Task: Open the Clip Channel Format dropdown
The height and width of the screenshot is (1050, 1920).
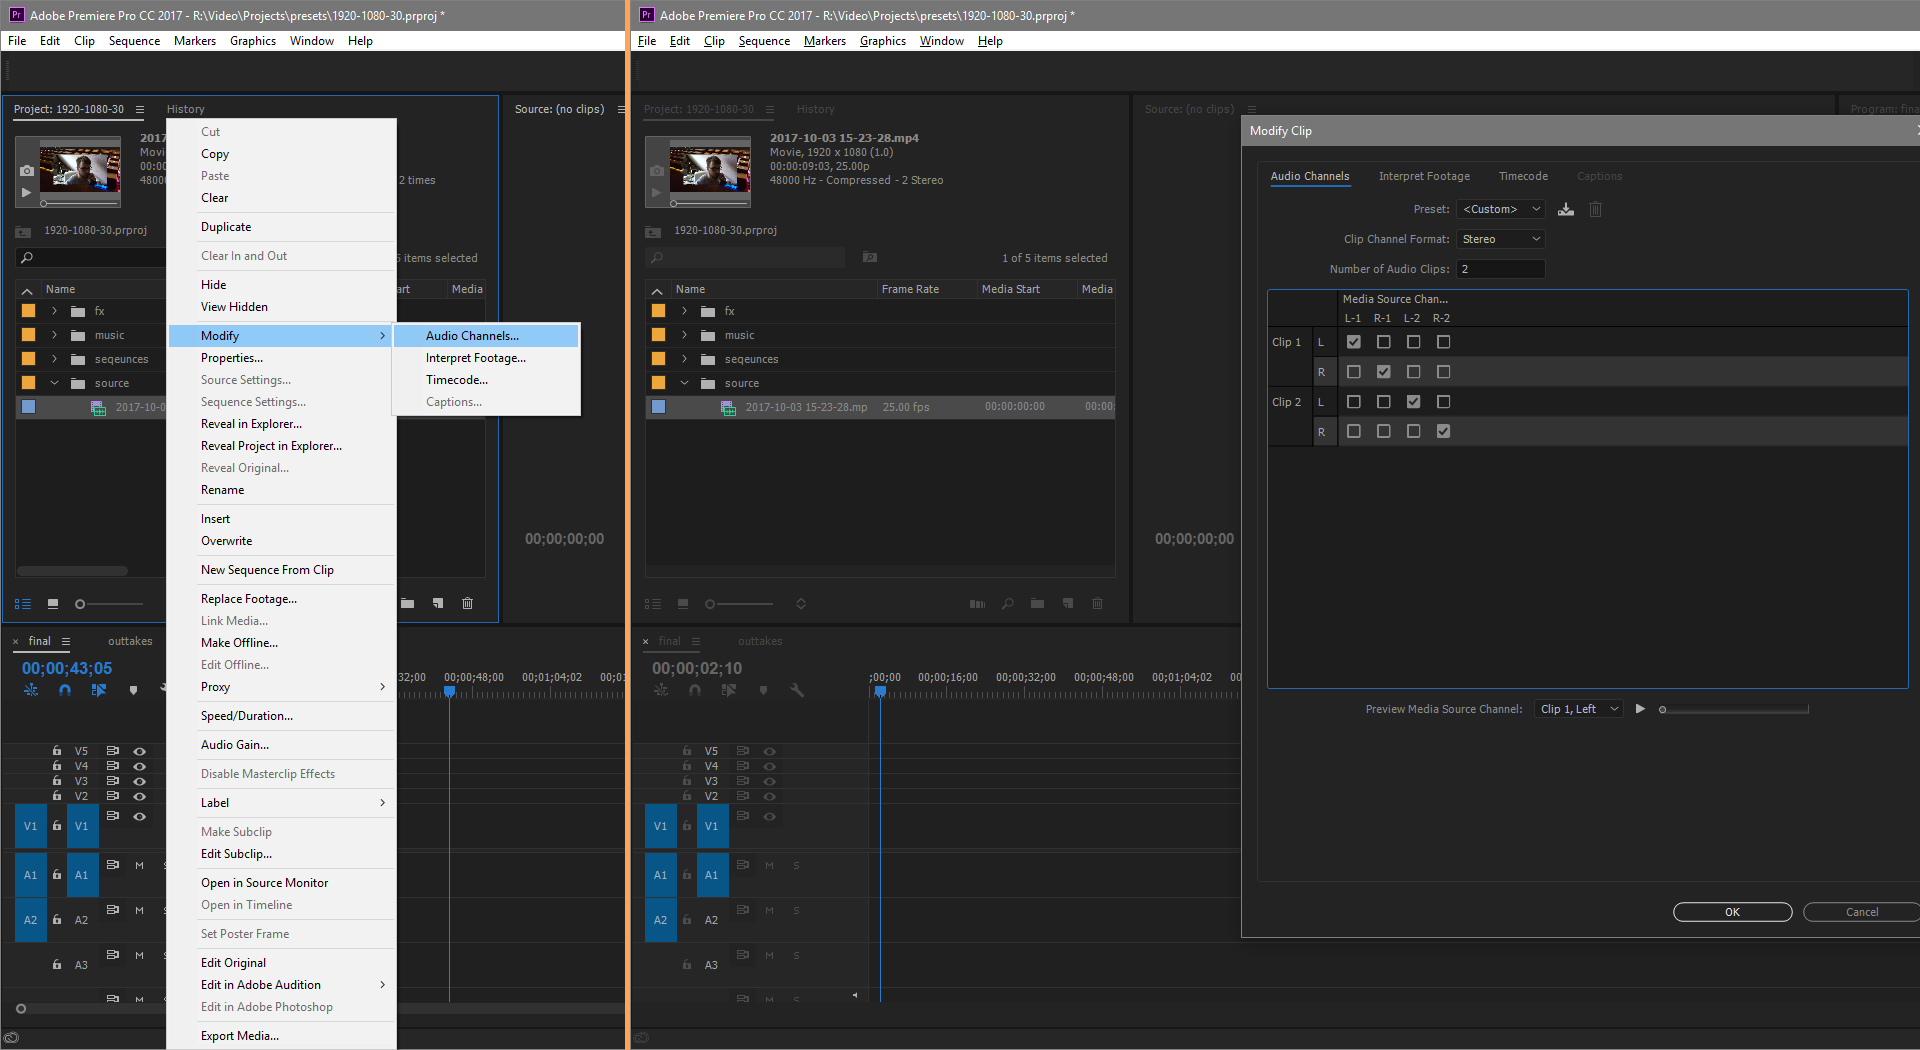Action: [1500, 239]
